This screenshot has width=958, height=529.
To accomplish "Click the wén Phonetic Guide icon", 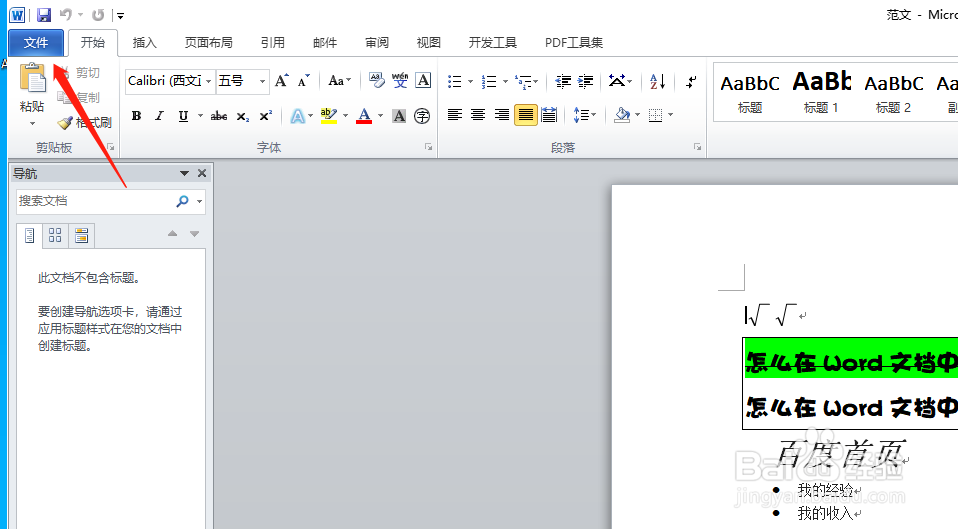I will pyautogui.click(x=400, y=81).
